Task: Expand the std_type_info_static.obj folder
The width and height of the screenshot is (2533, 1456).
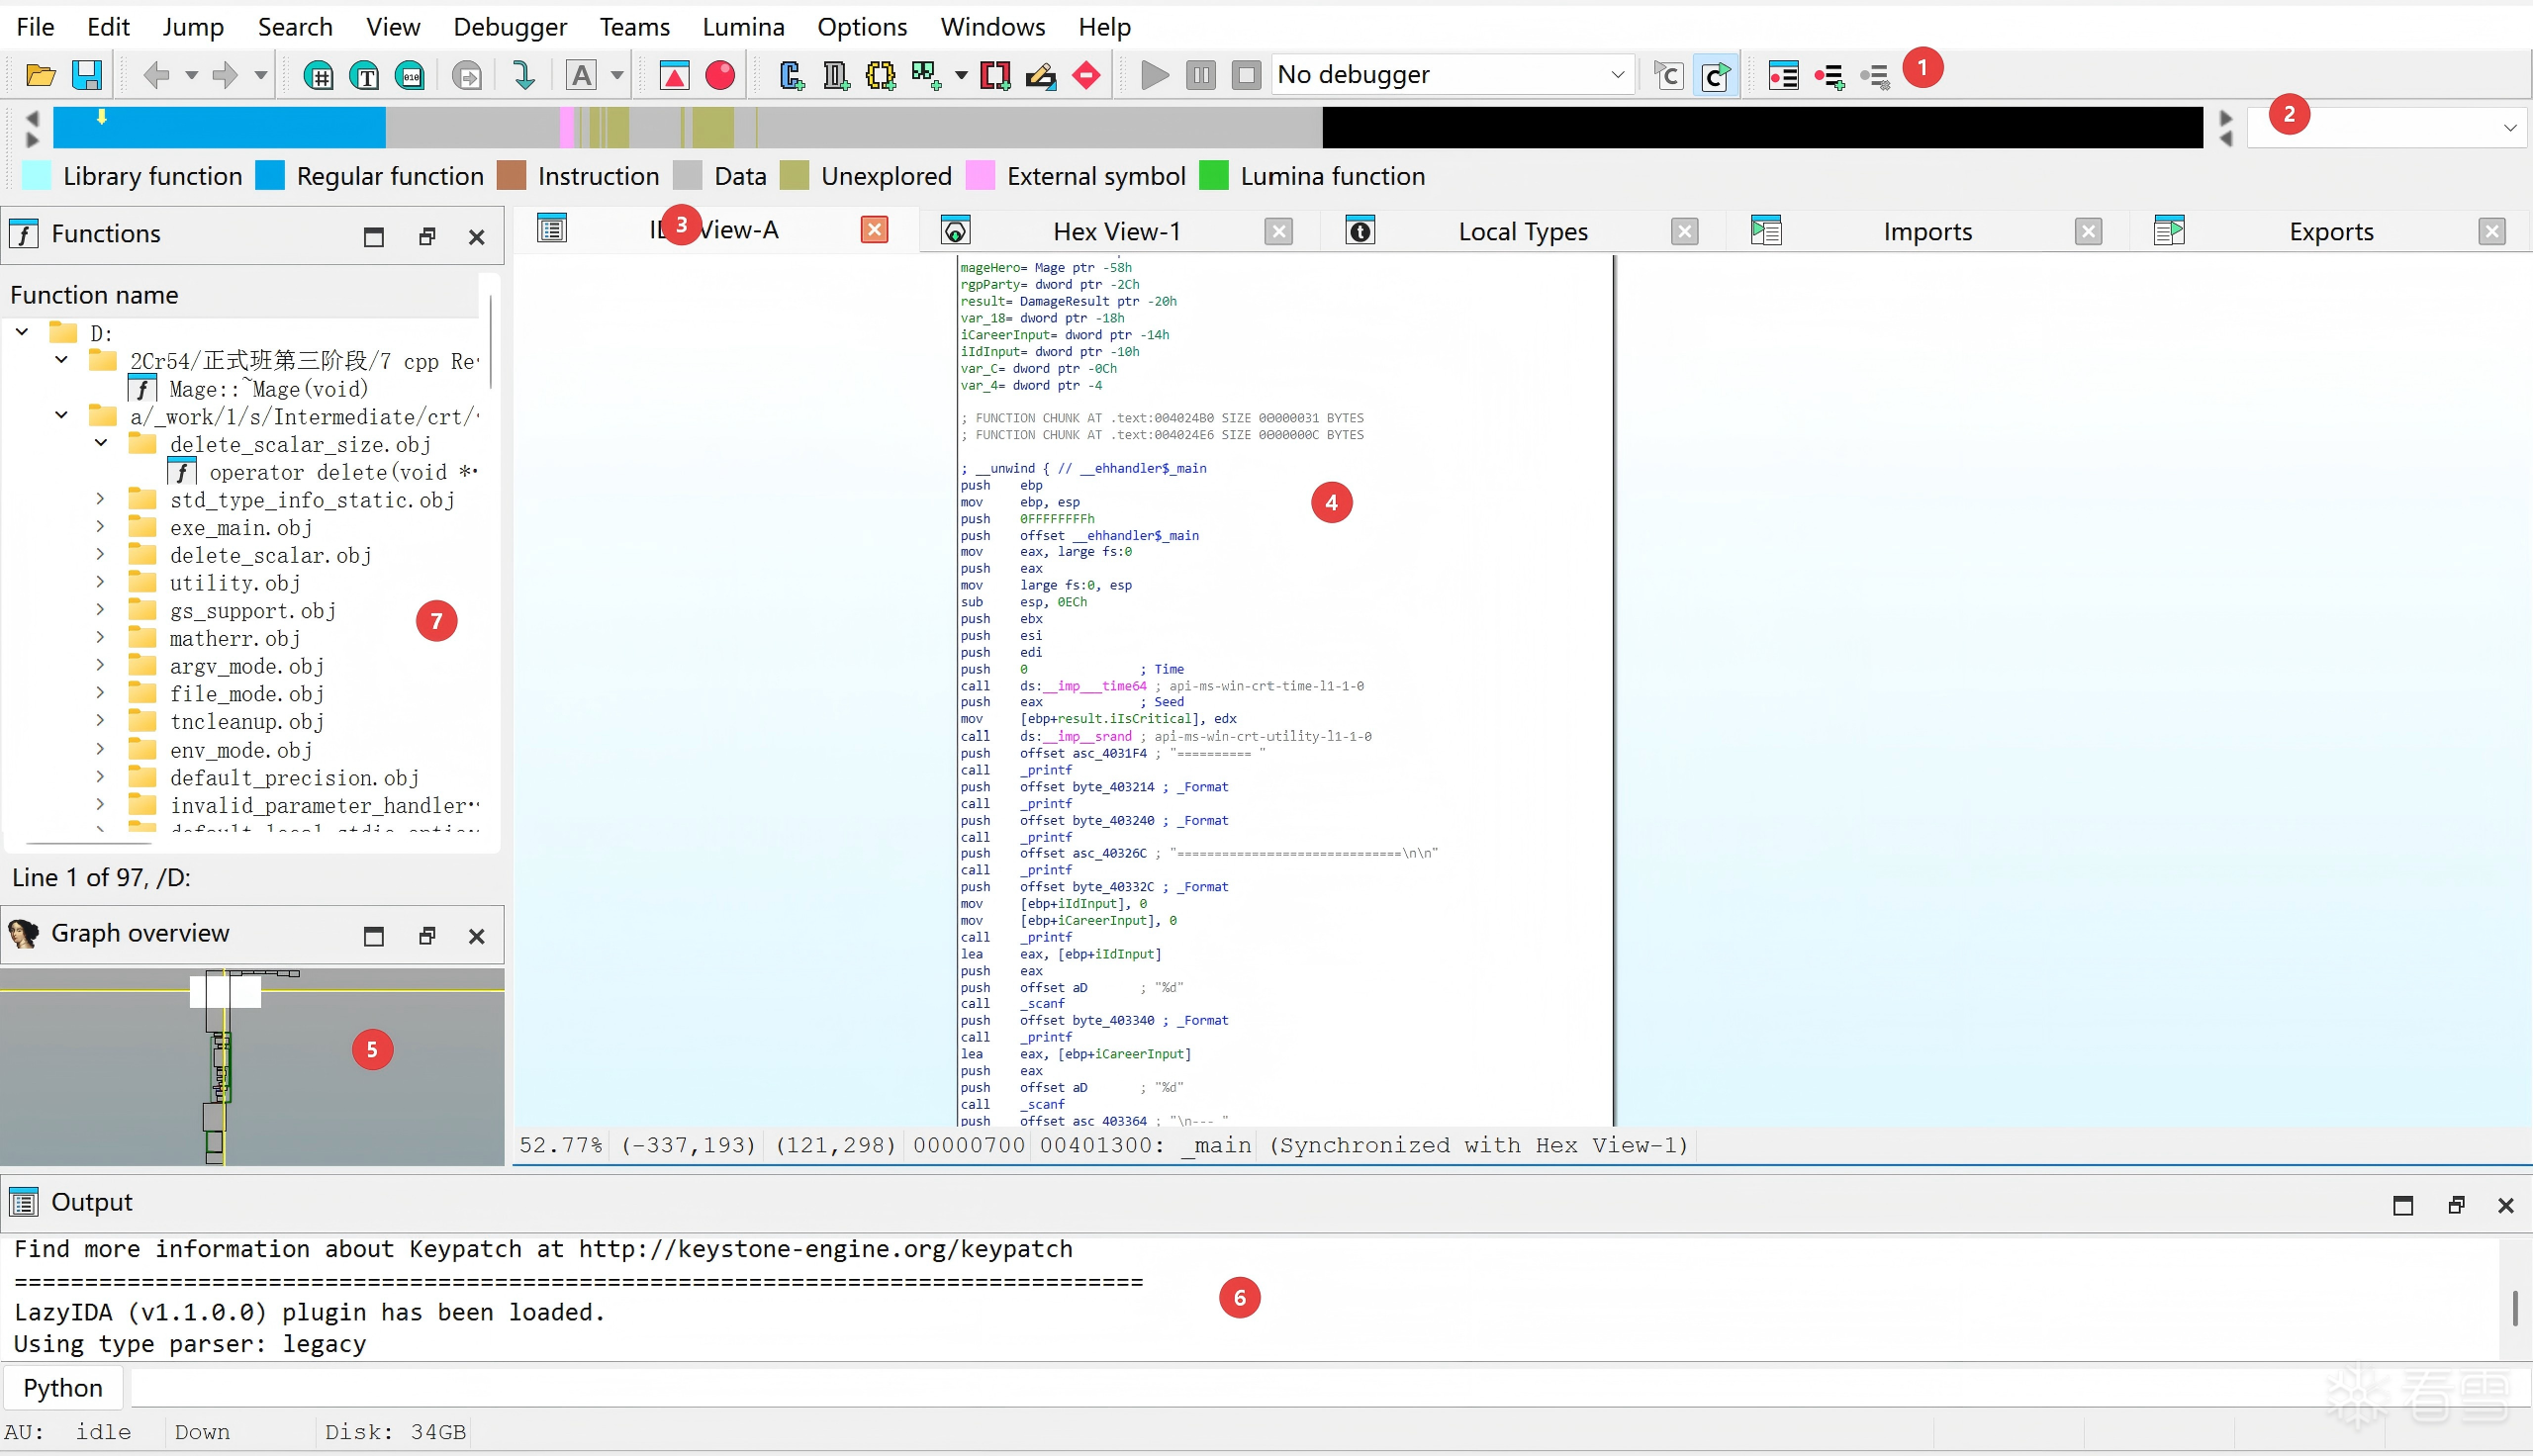Action: (x=100, y=498)
